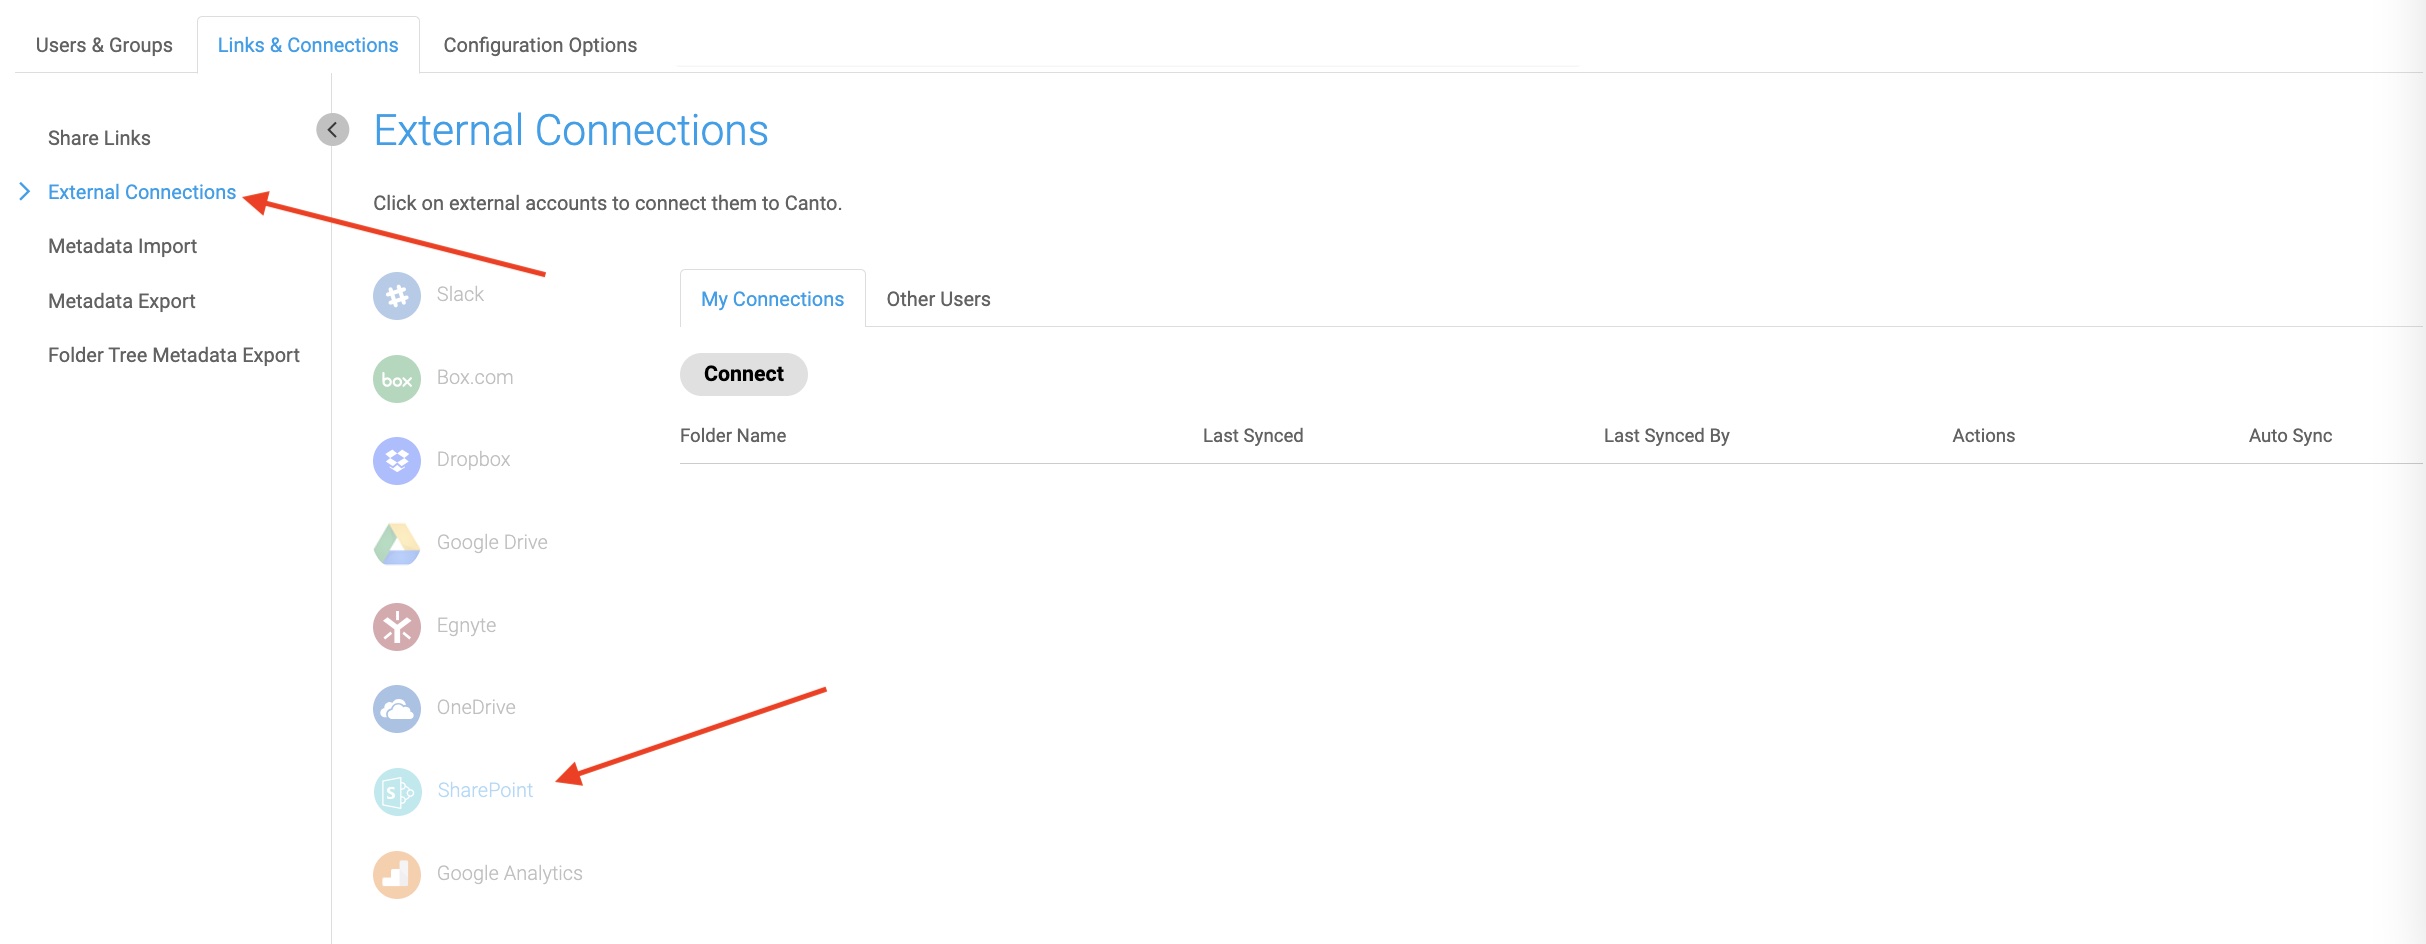Go to Metadata Import

122,246
